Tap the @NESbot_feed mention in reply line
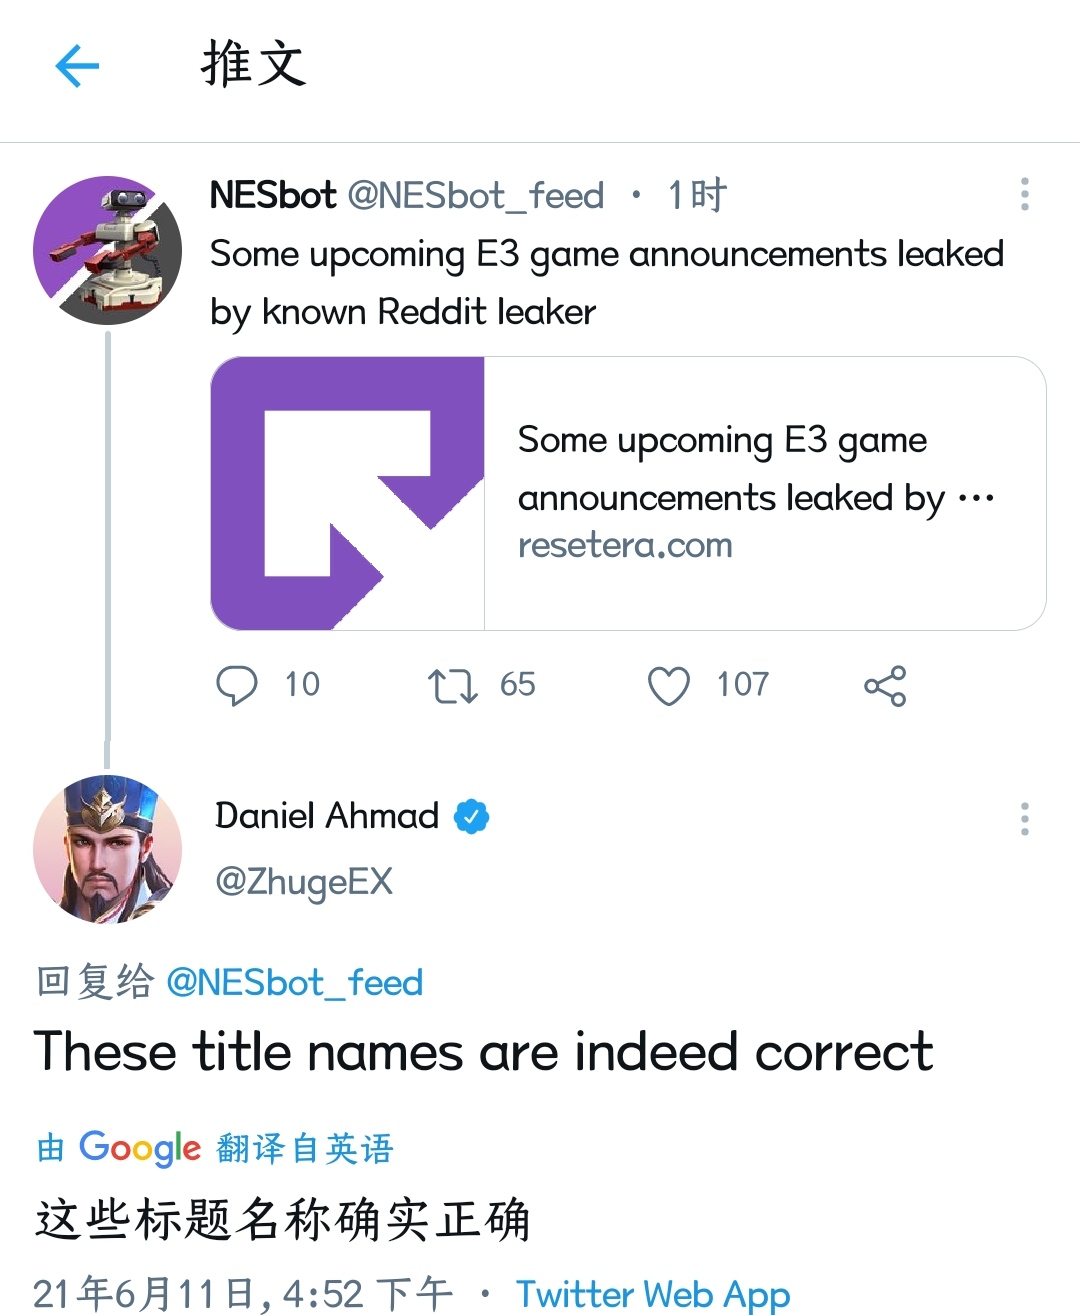The height and width of the screenshot is (1315, 1080). [294, 982]
